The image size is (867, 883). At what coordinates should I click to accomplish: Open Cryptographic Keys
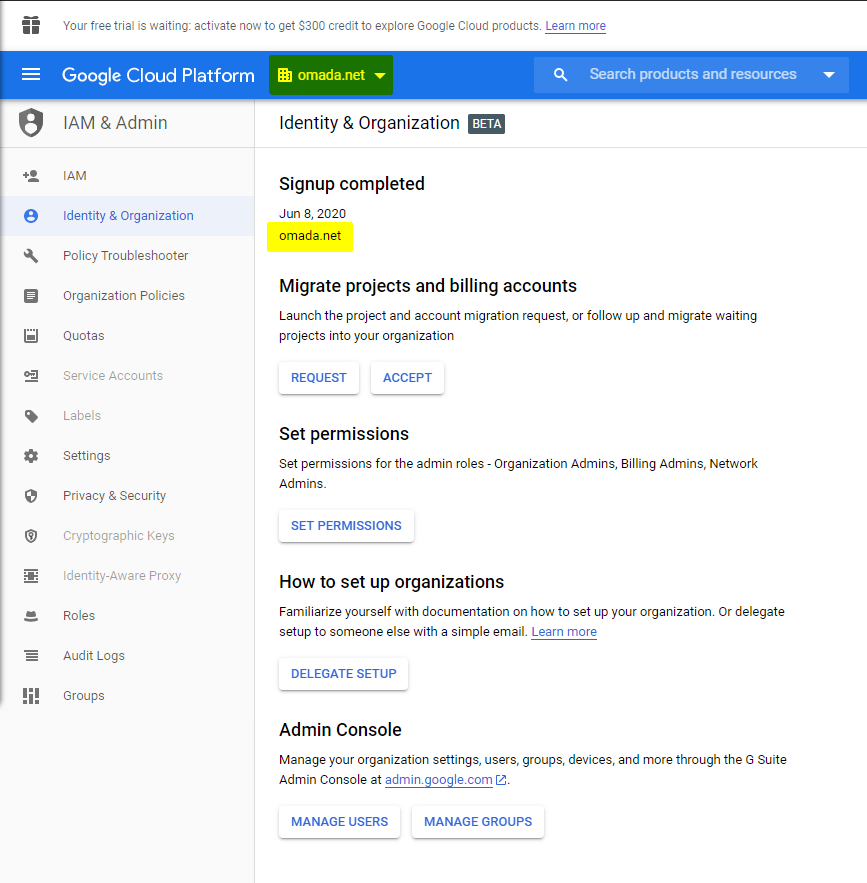click(127, 536)
